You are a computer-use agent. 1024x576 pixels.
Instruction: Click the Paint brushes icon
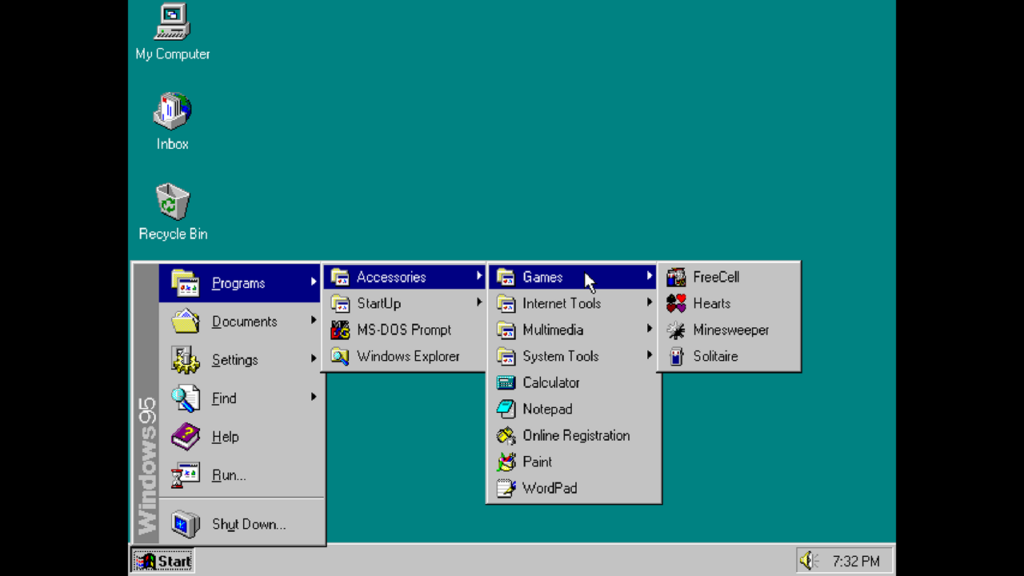[x=505, y=462]
